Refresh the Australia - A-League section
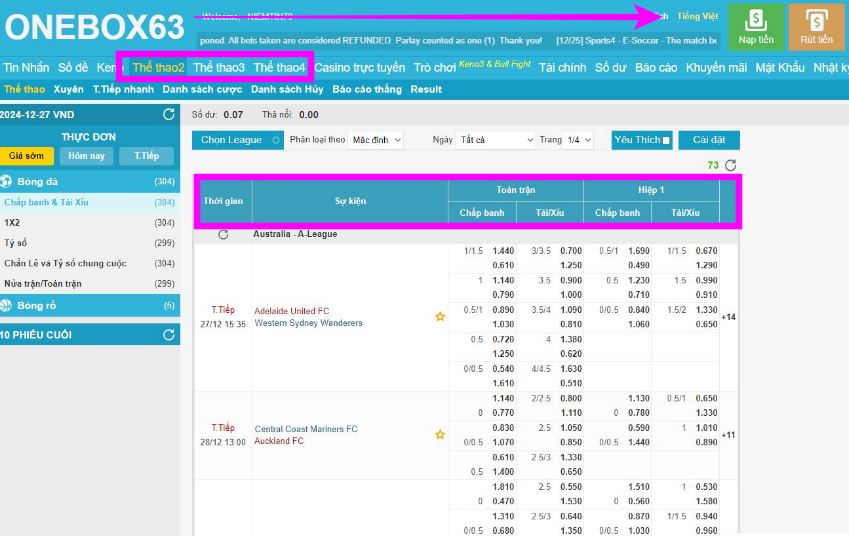This screenshot has height=536, width=849. (x=223, y=234)
